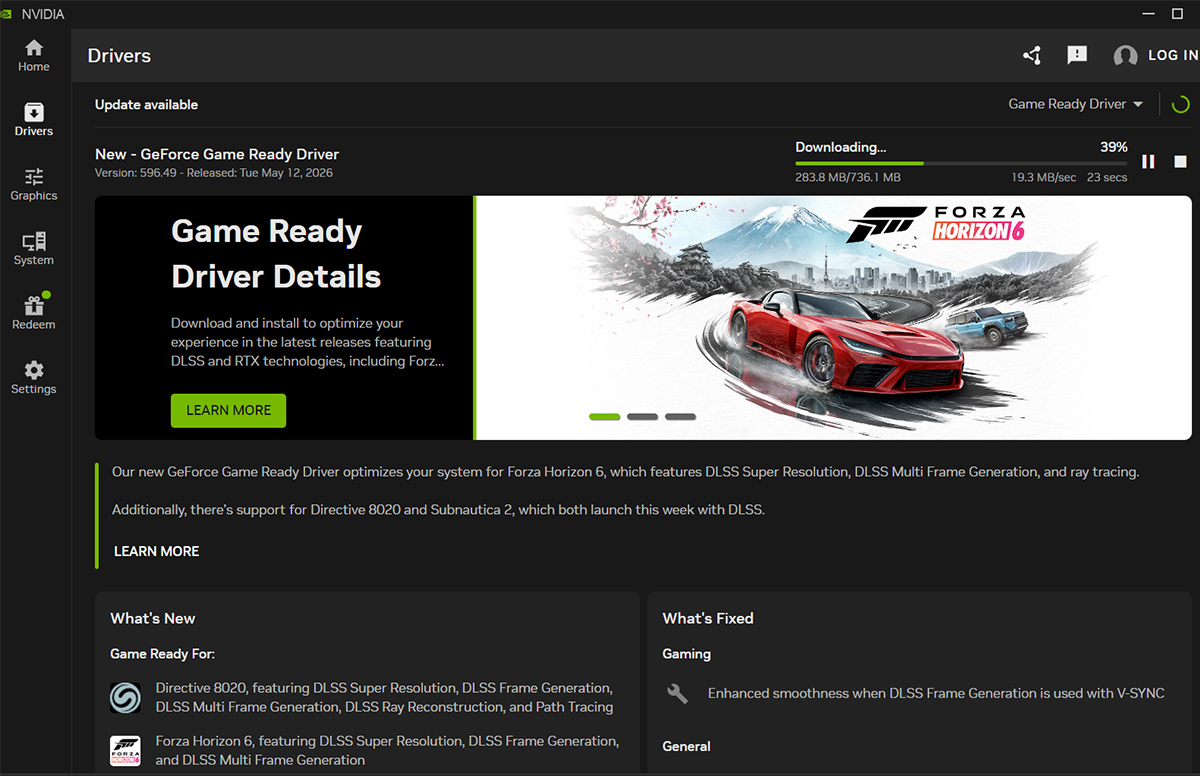This screenshot has width=1200, height=776.
Task: Click the user profile avatar icon
Action: point(1125,56)
